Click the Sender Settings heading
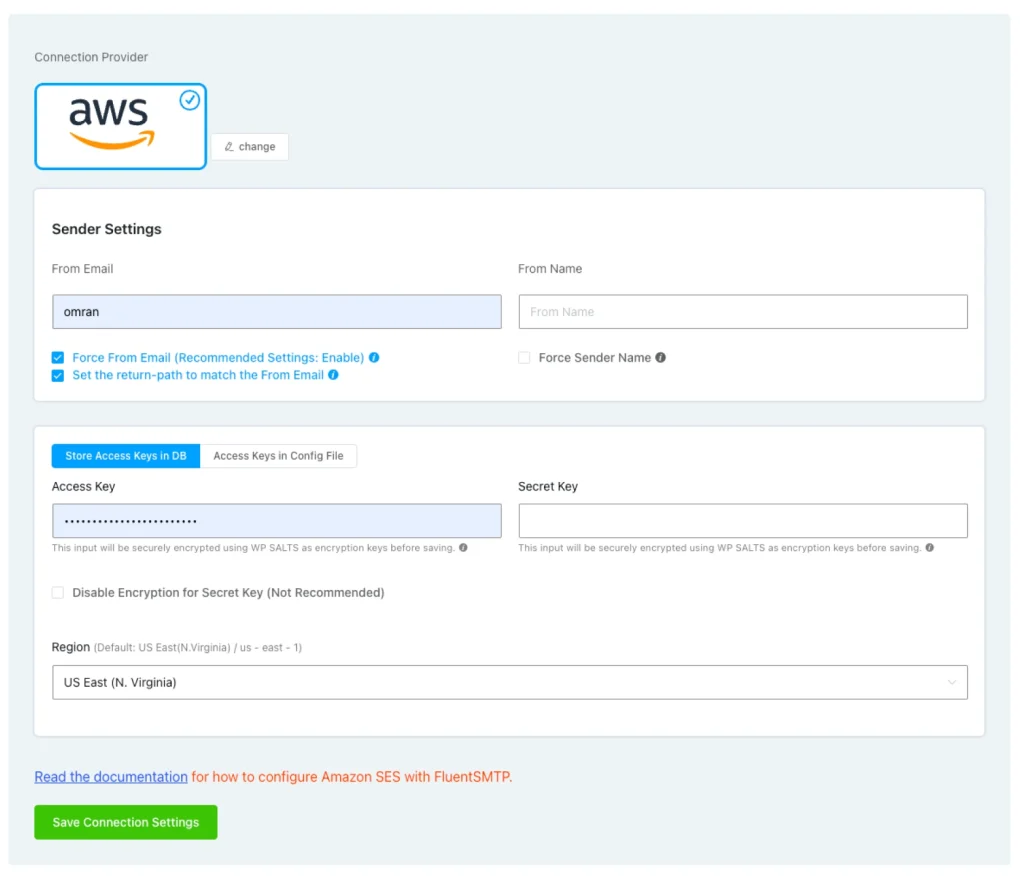Screen dimensions: 1024x881 106,229
